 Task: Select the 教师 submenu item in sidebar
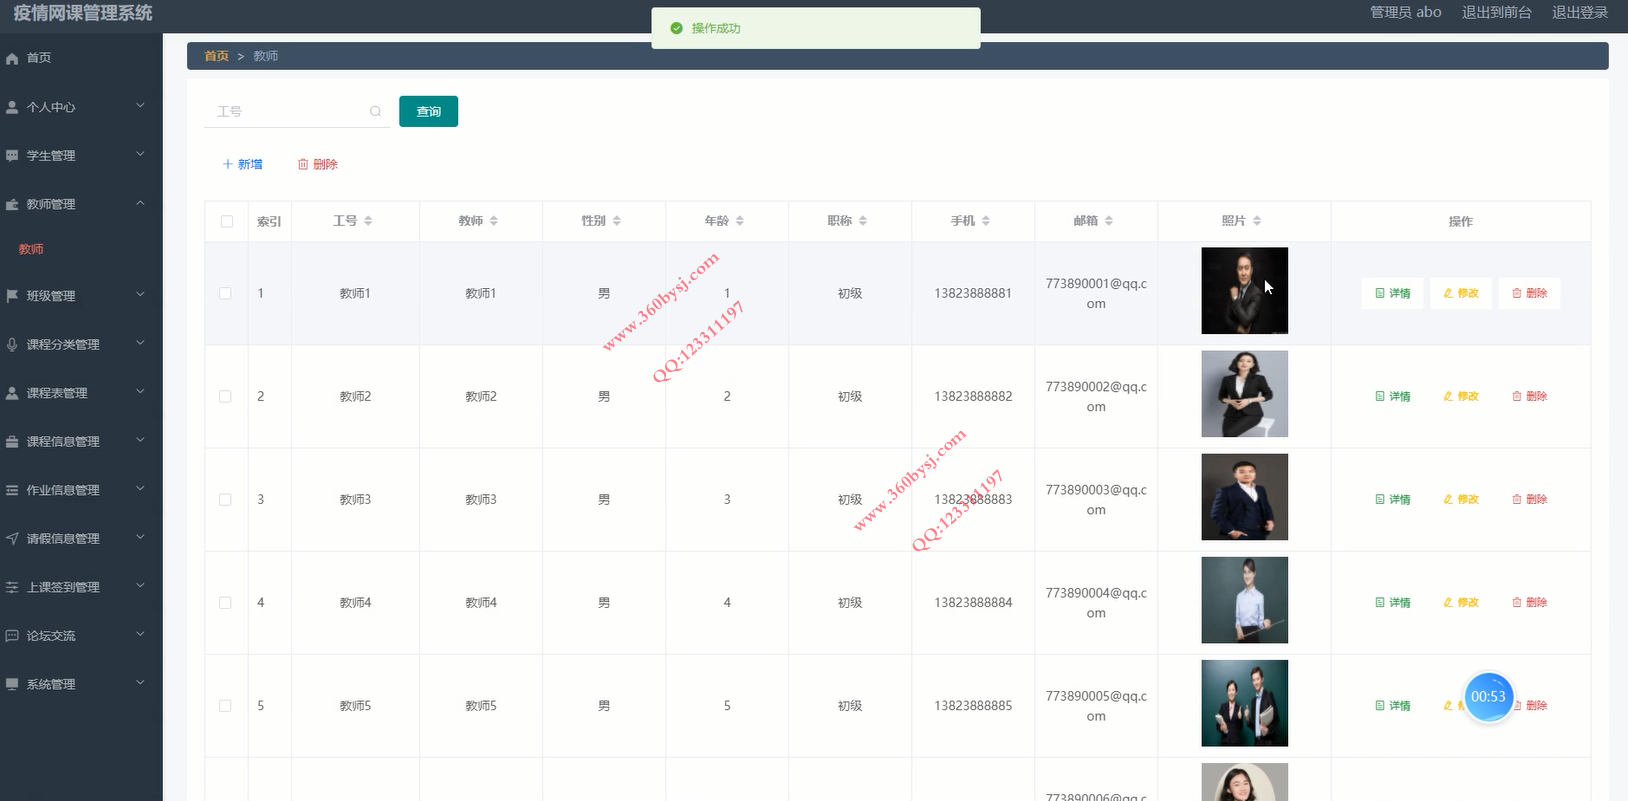click(31, 249)
